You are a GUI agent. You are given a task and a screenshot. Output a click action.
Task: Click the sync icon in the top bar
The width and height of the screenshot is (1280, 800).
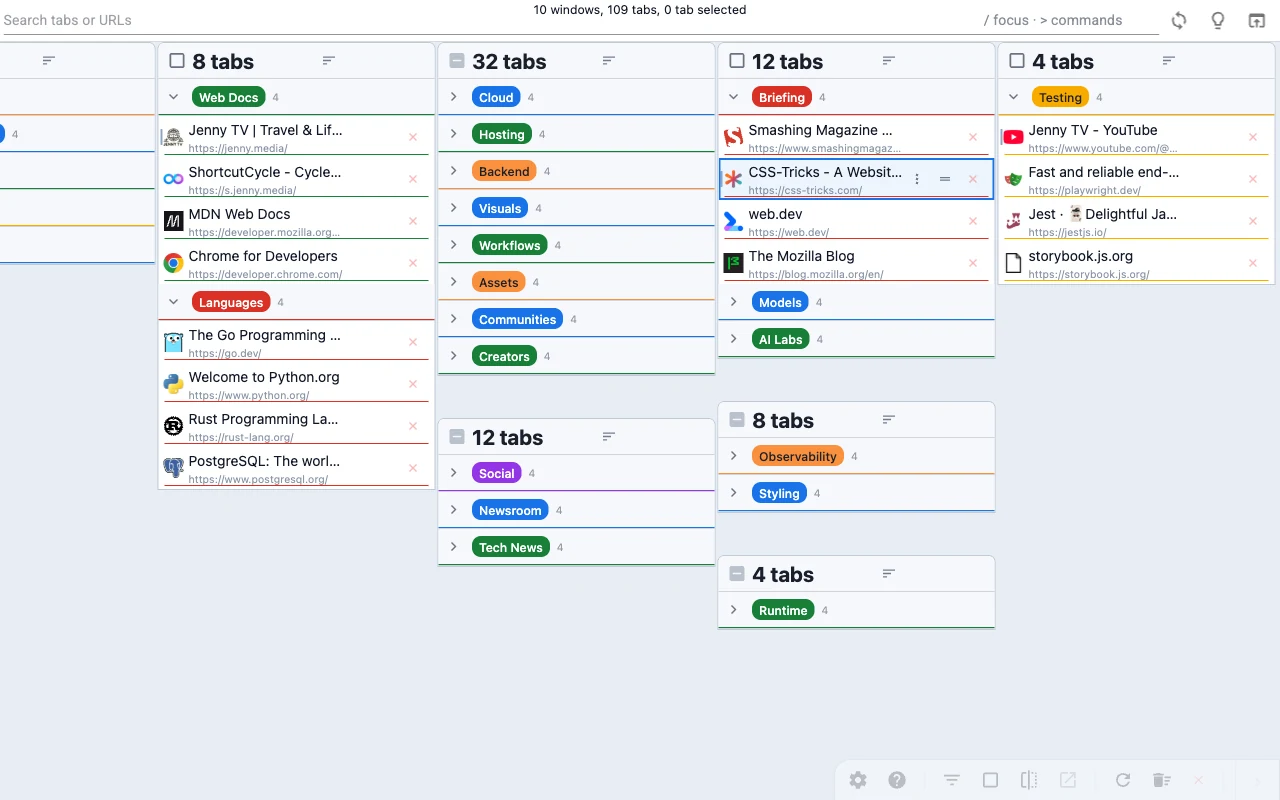1179,21
